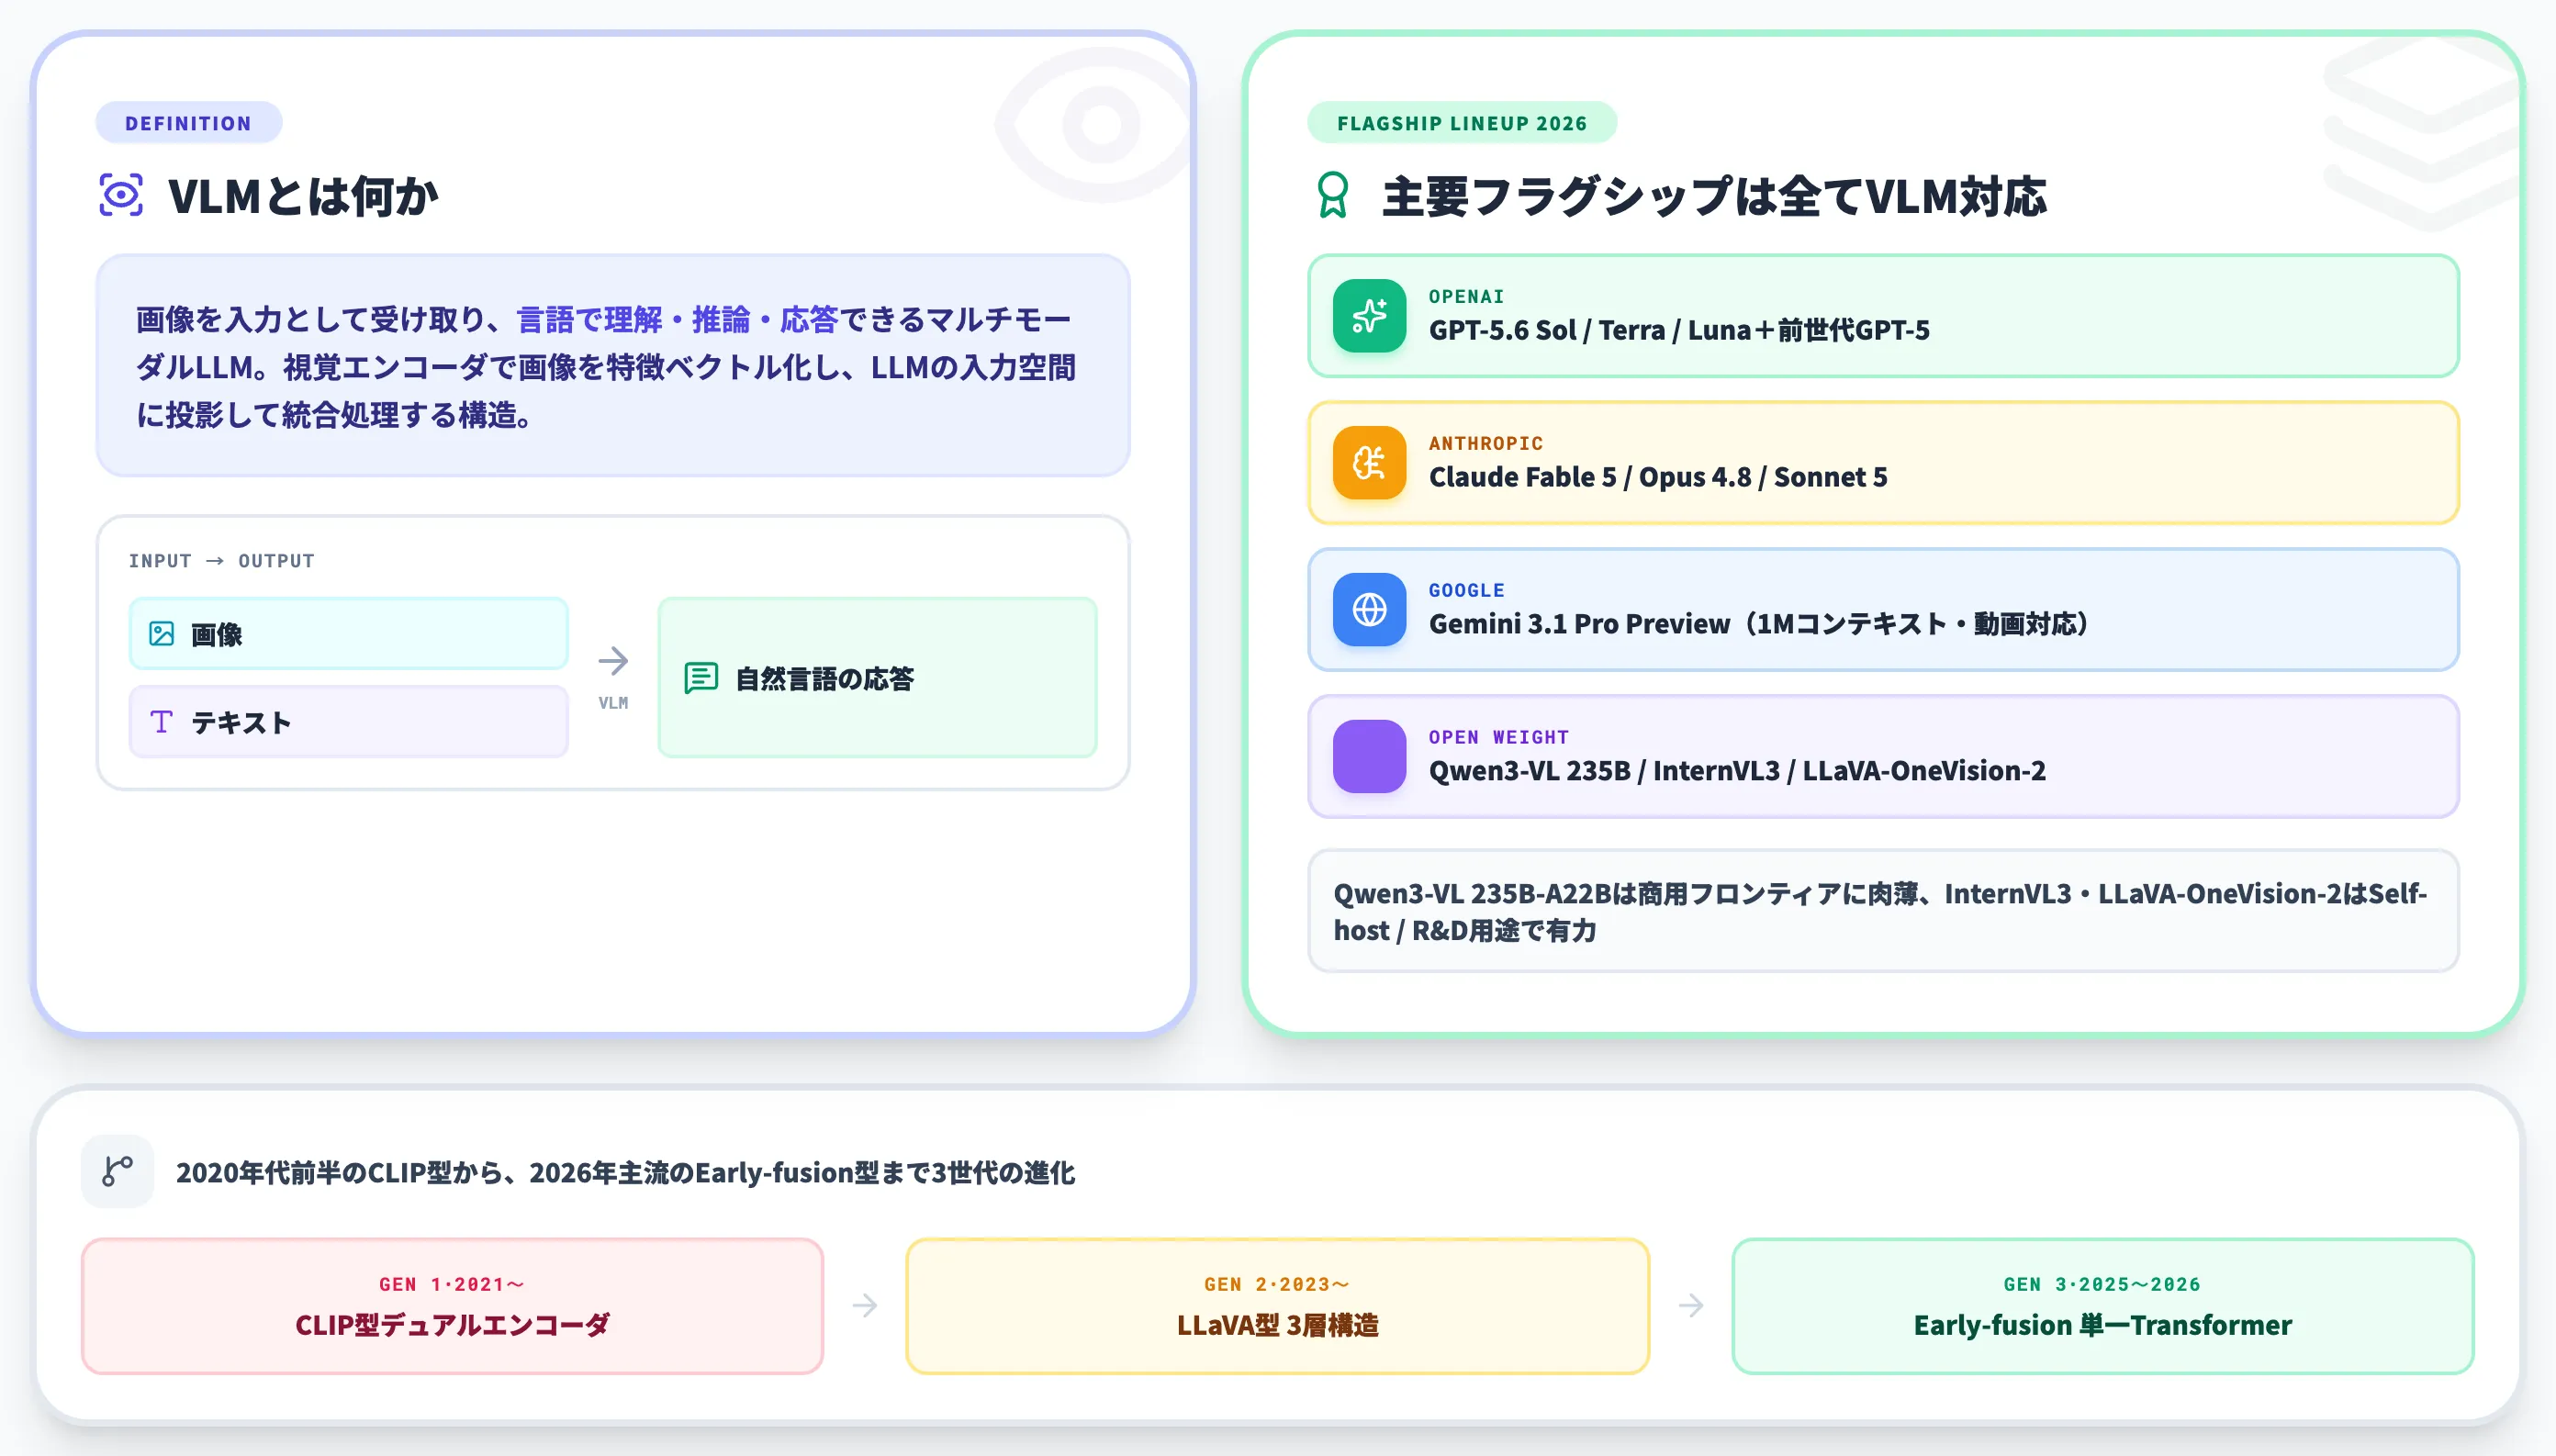Click the テキスト input box
Image resolution: width=2556 pixels, height=1456 pixels.
coord(349,722)
